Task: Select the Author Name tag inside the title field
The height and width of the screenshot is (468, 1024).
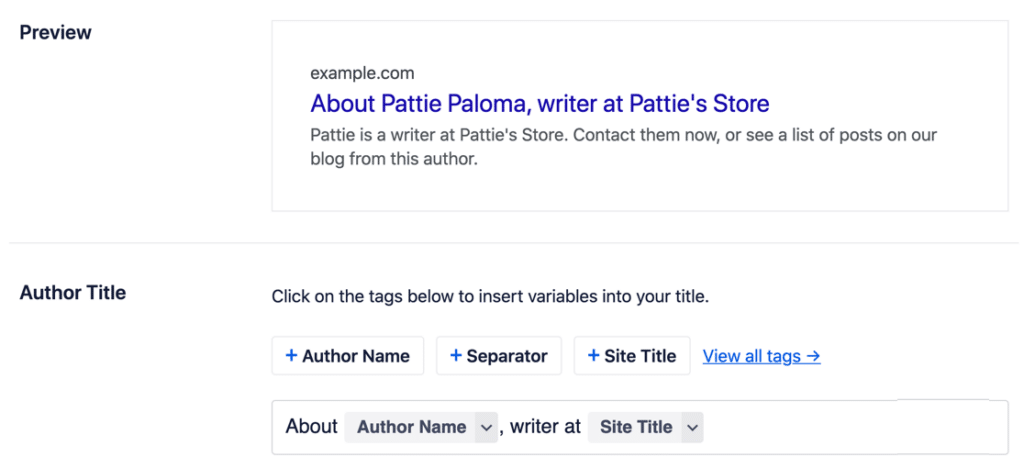Action: tap(411, 427)
